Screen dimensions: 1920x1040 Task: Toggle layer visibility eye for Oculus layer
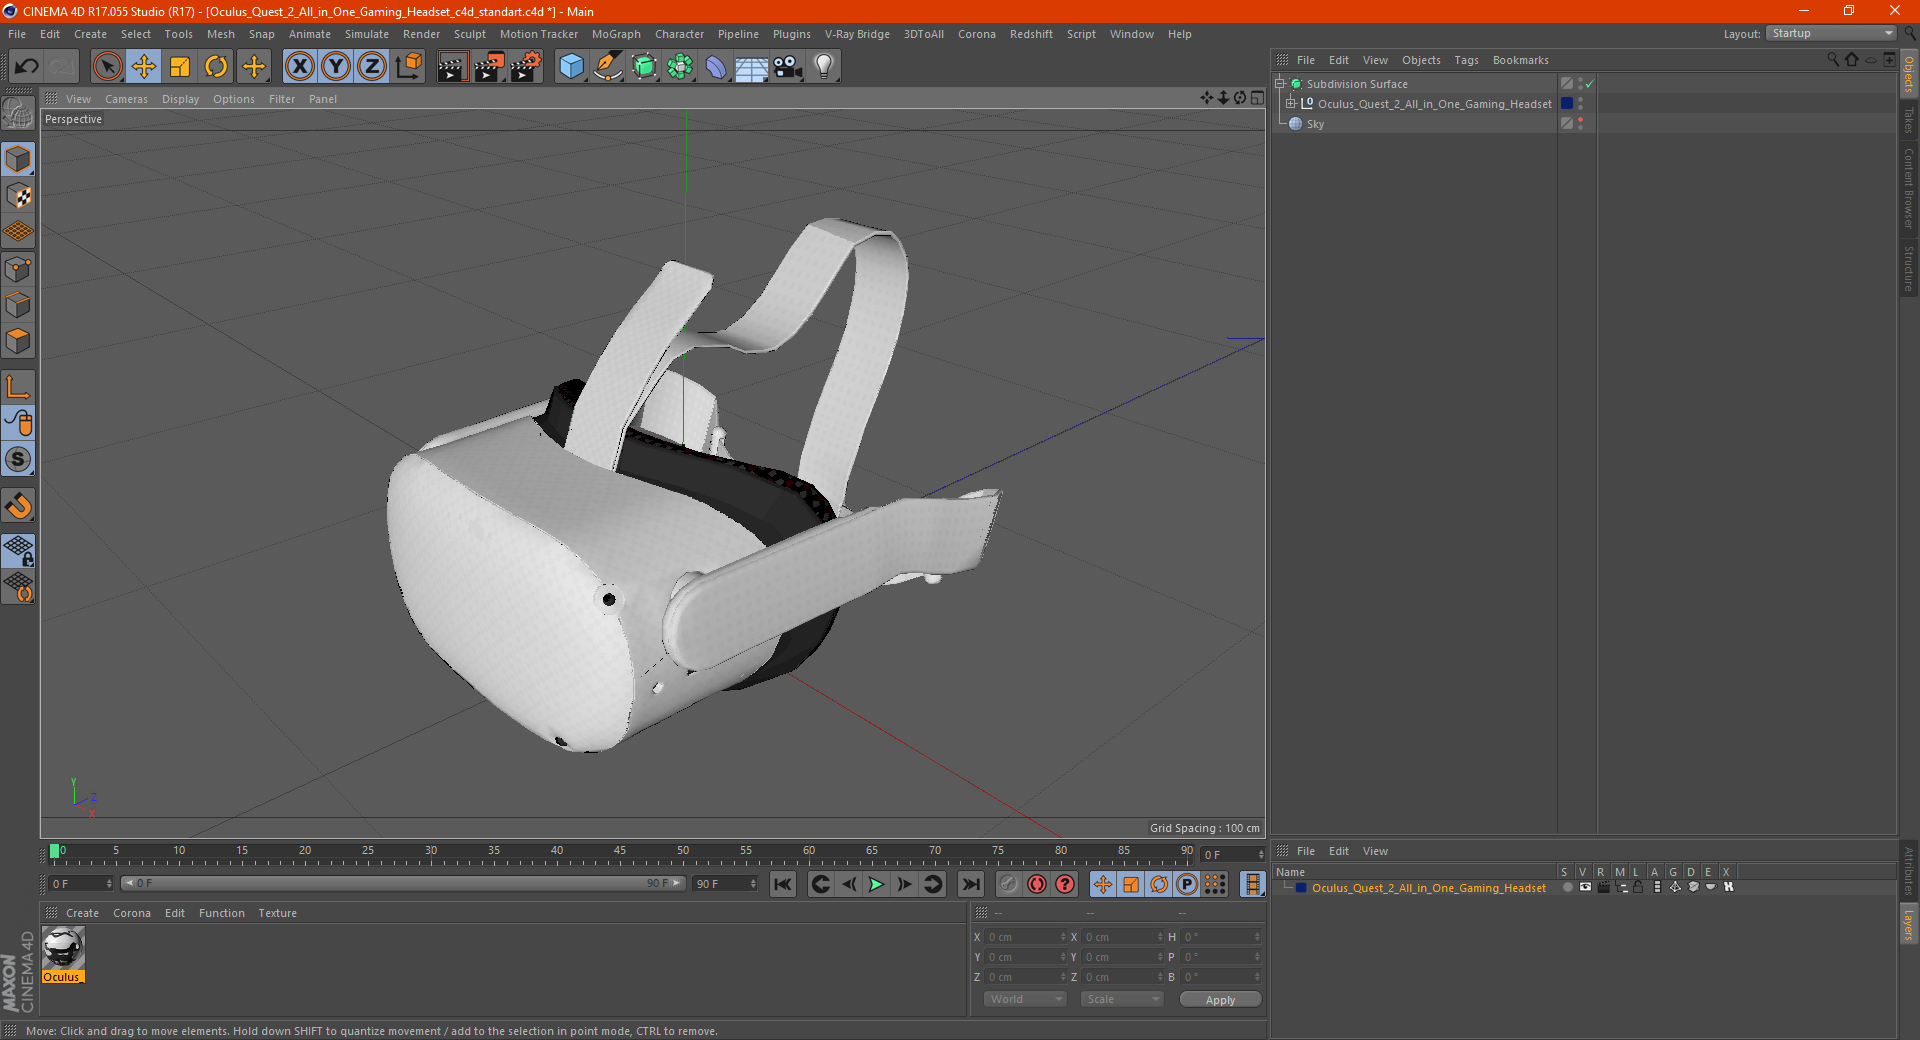tap(1585, 887)
